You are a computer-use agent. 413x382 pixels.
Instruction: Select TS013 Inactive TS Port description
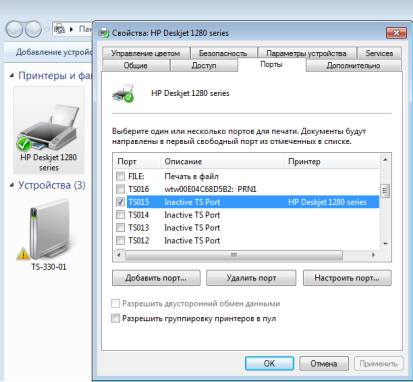pos(192,228)
